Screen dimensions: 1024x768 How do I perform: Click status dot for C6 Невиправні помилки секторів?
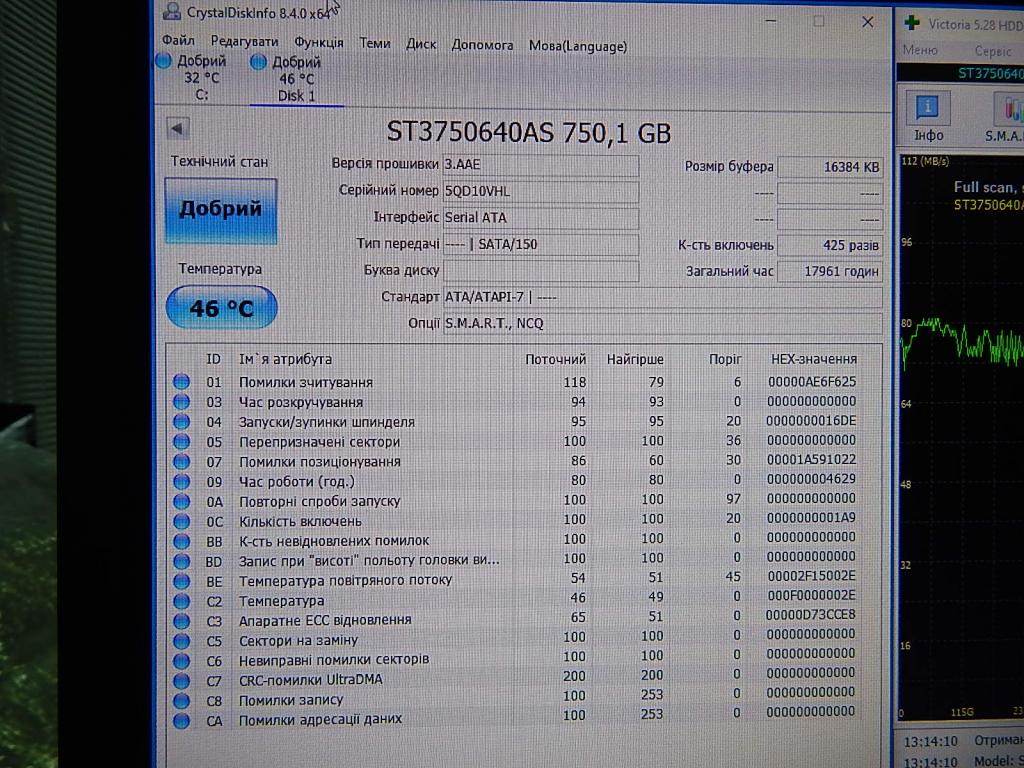[x=182, y=661]
